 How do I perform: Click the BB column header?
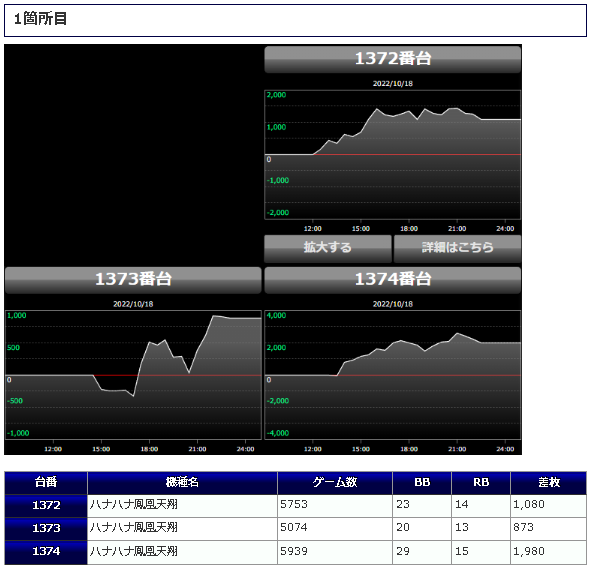[x=422, y=483]
